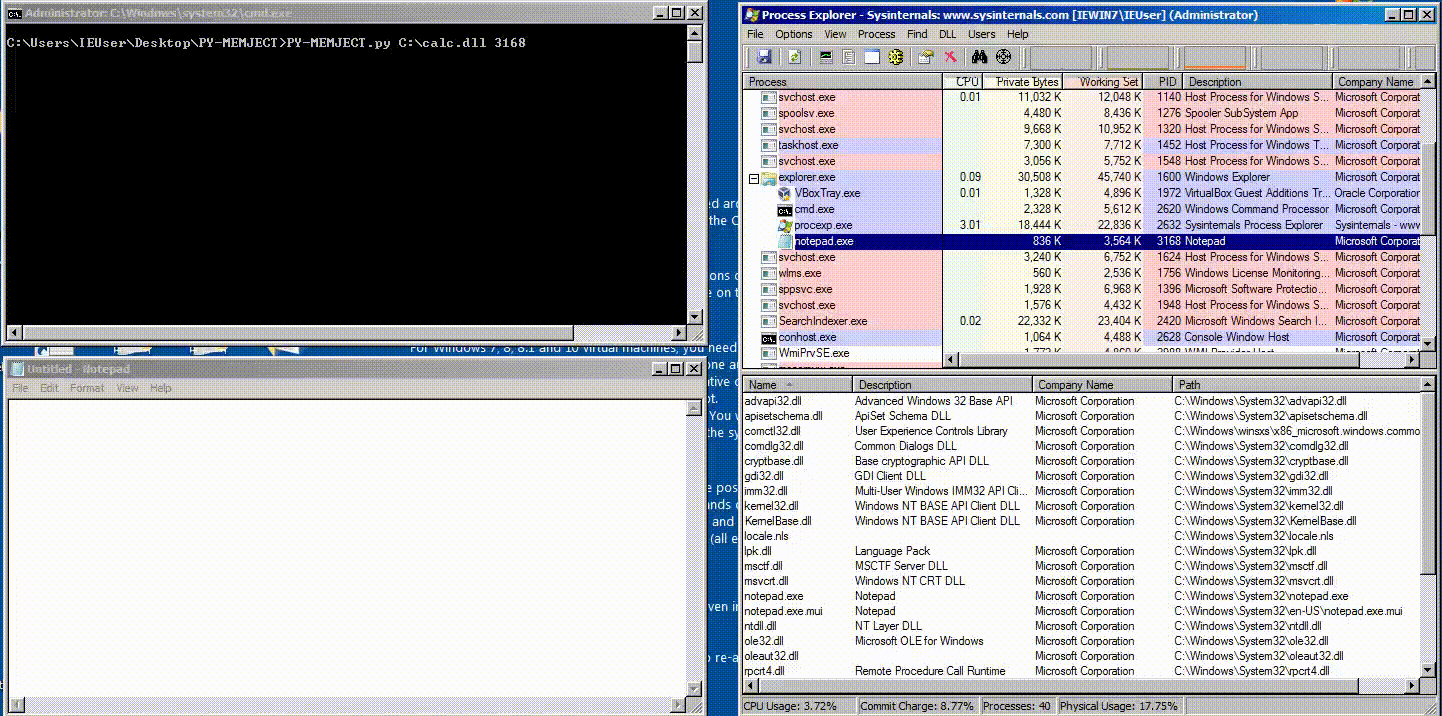Image resolution: width=1442 pixels, height=716 pixels.
Task: Click the taskhost.exe process row icon
Action: (x=769, y=145)
